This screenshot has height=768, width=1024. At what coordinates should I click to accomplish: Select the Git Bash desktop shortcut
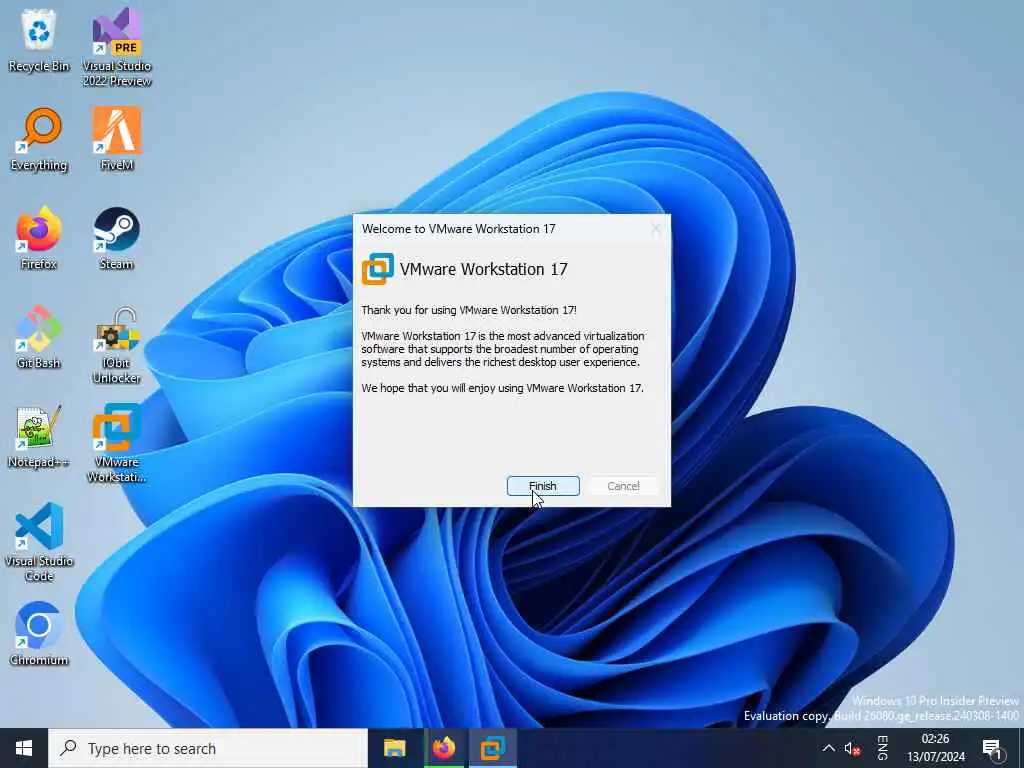coord(39,338)
